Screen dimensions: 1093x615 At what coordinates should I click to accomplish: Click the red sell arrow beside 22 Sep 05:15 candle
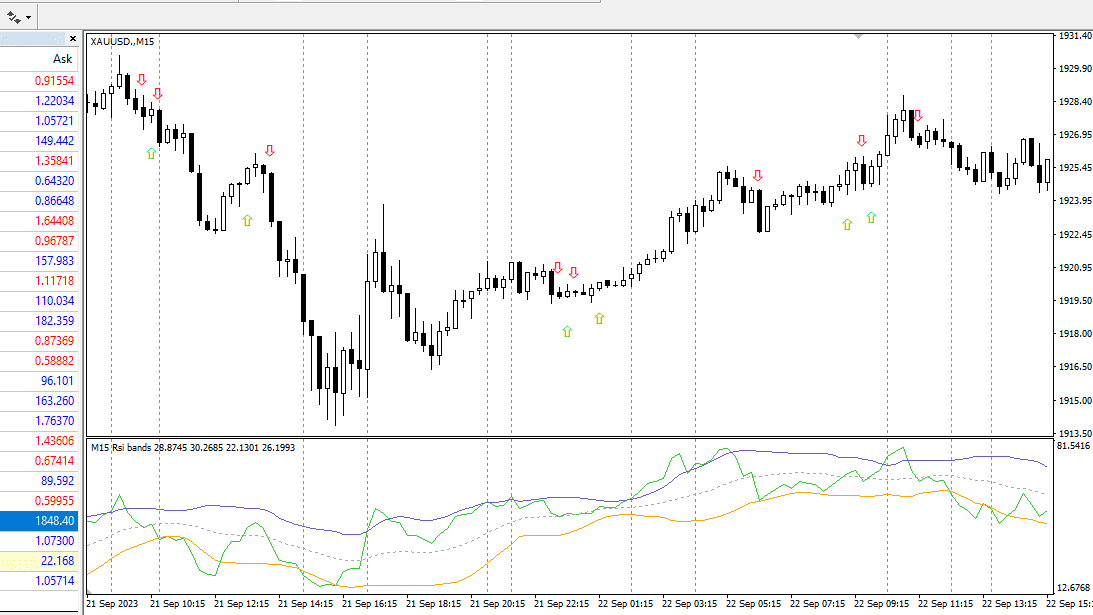(x=758, y=176)
